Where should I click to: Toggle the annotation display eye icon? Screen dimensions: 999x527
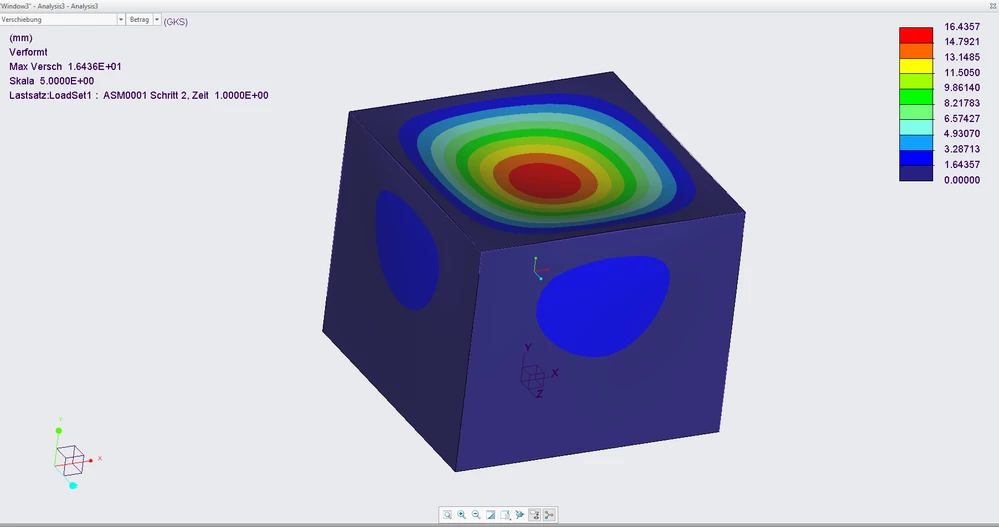(x=535, y=515)
